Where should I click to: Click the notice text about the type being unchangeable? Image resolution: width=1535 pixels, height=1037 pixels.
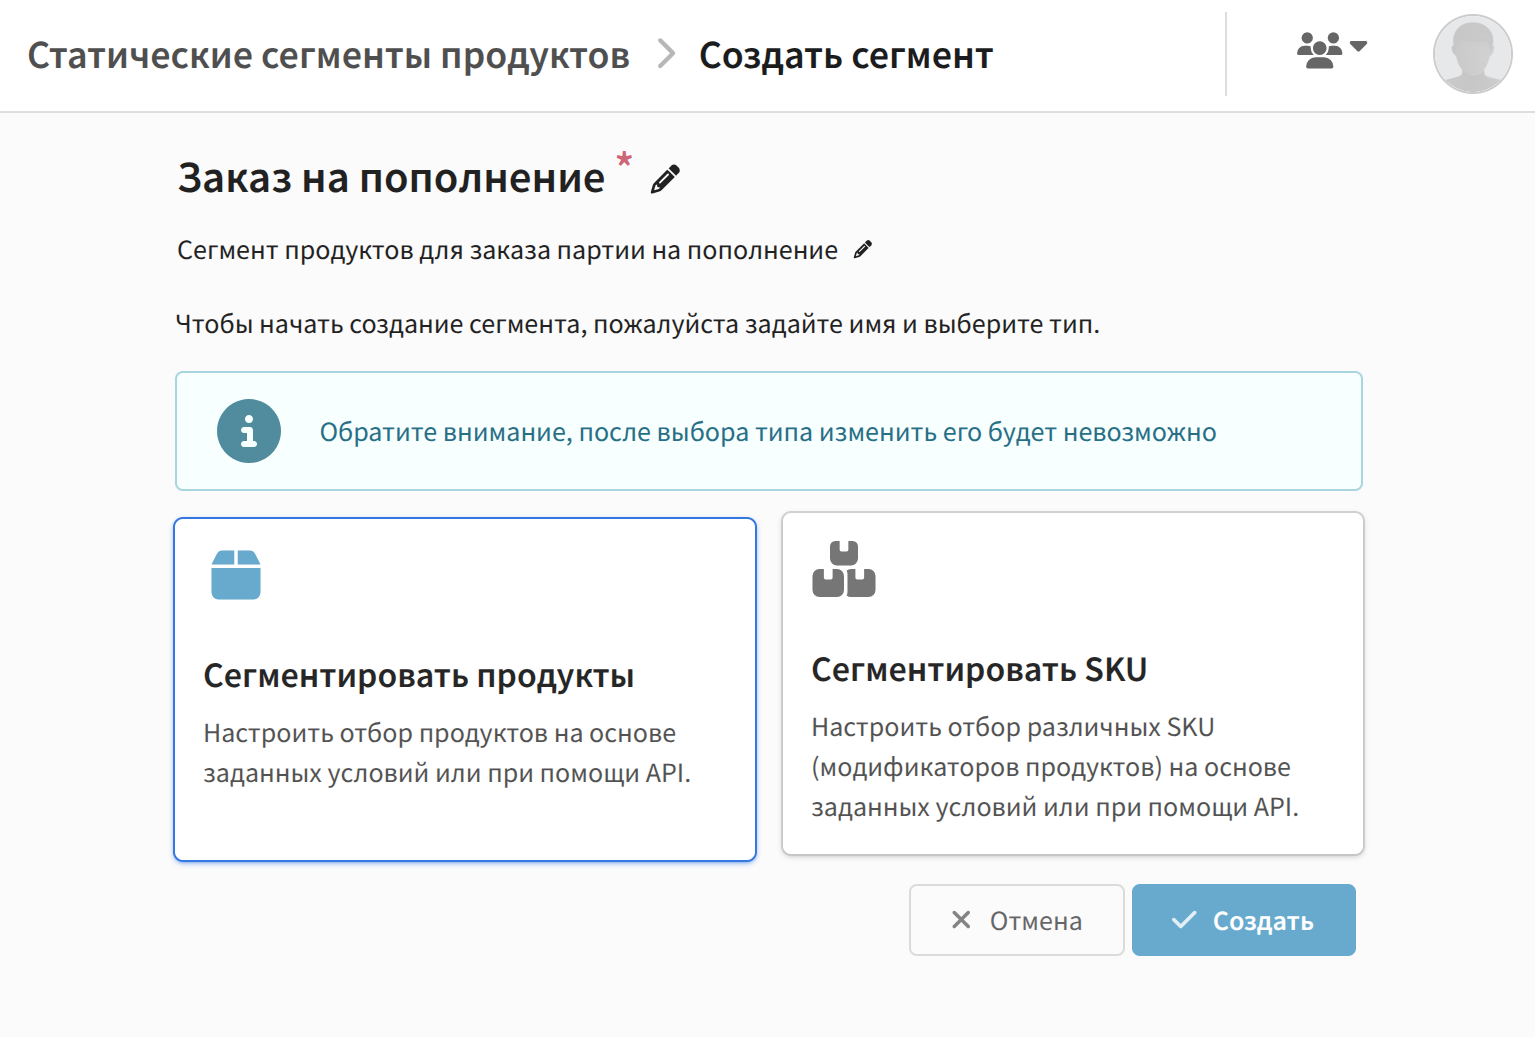click(x=767, y=432)
